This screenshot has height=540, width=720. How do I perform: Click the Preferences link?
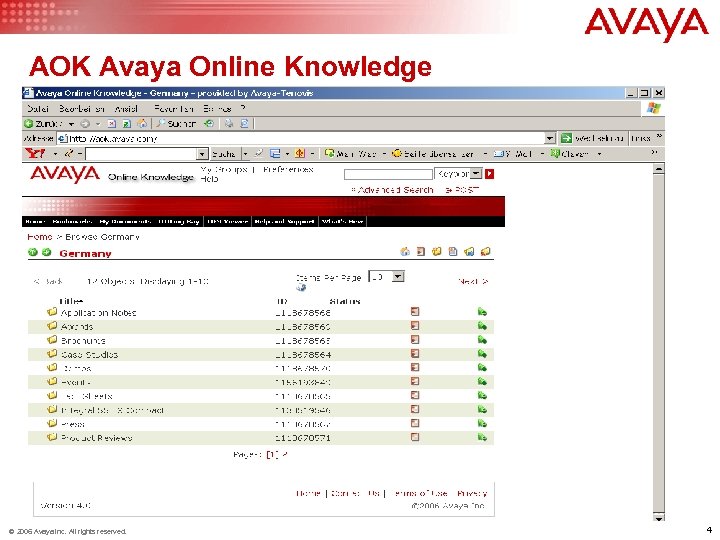288,169
